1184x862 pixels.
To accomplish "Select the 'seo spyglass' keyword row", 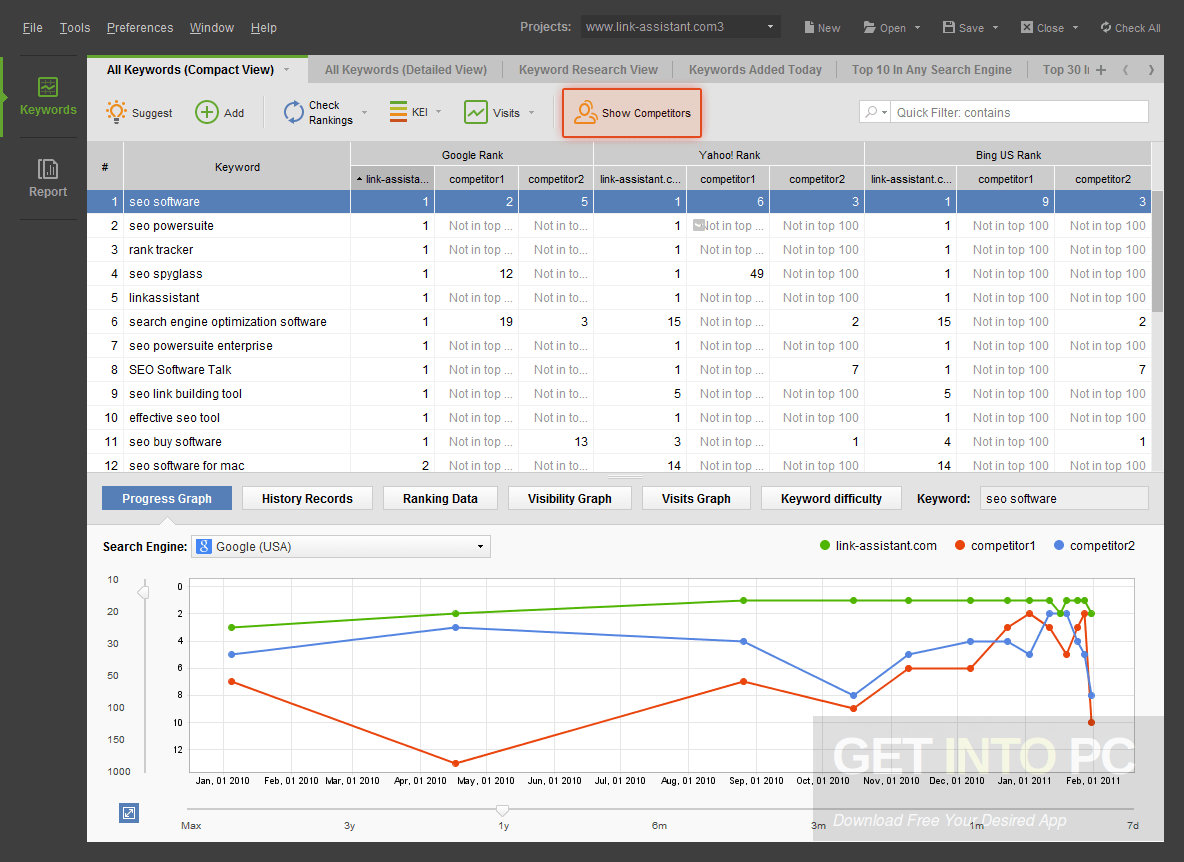I will tap(619, 273).
